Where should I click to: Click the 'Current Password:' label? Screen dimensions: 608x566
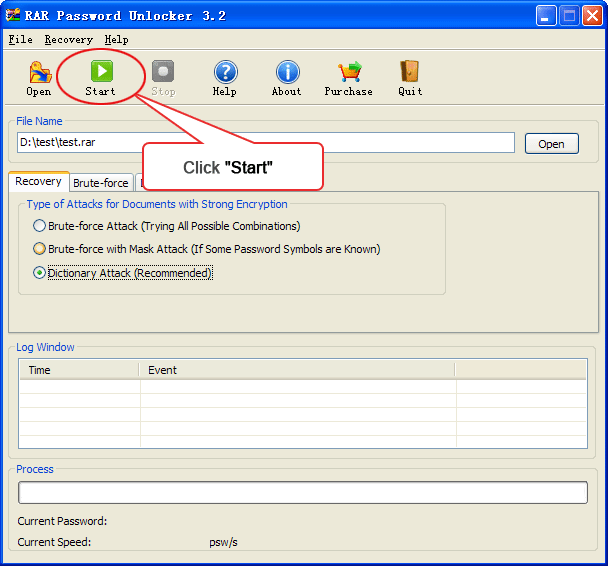62,521
